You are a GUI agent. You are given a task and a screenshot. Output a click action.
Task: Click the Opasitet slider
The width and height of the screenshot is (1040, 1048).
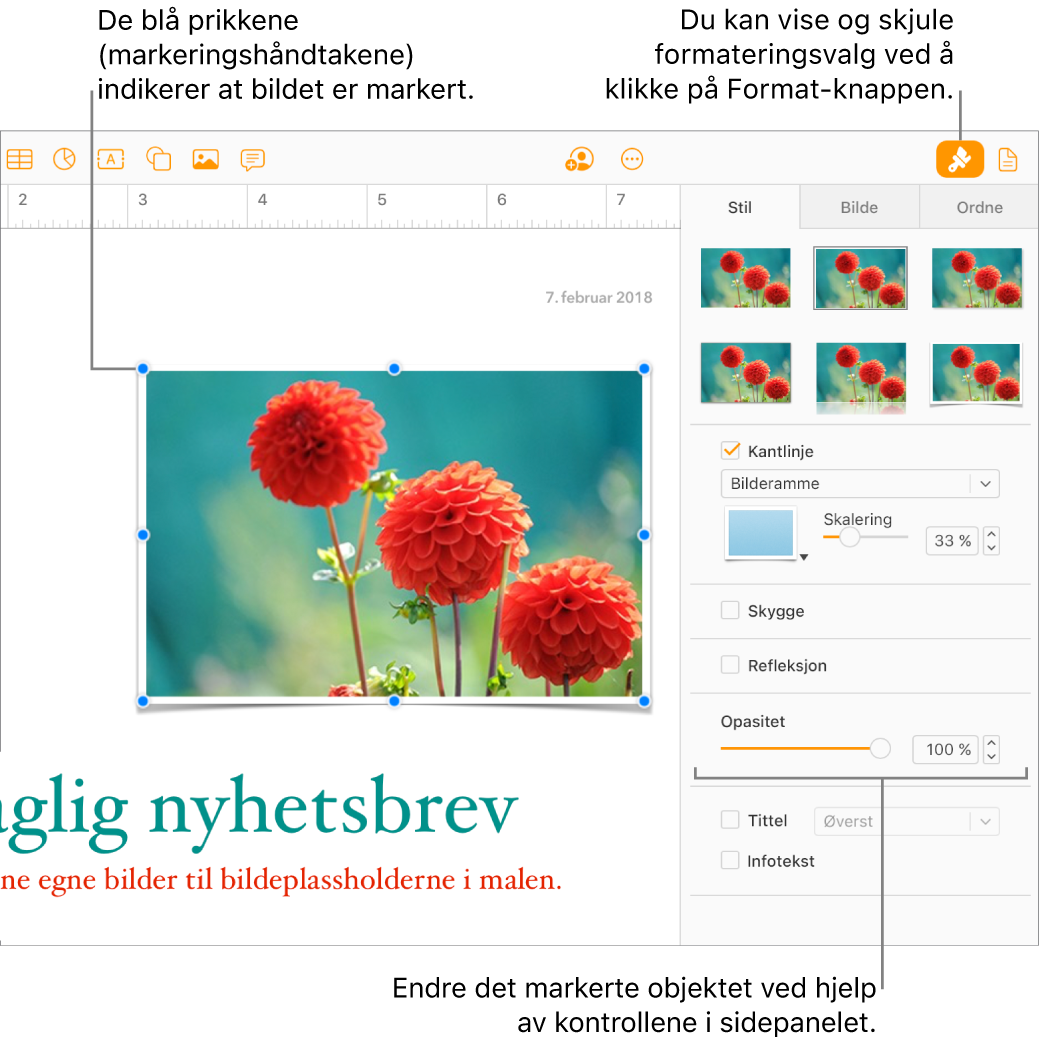pyautogui.click(x=805, y=749)
